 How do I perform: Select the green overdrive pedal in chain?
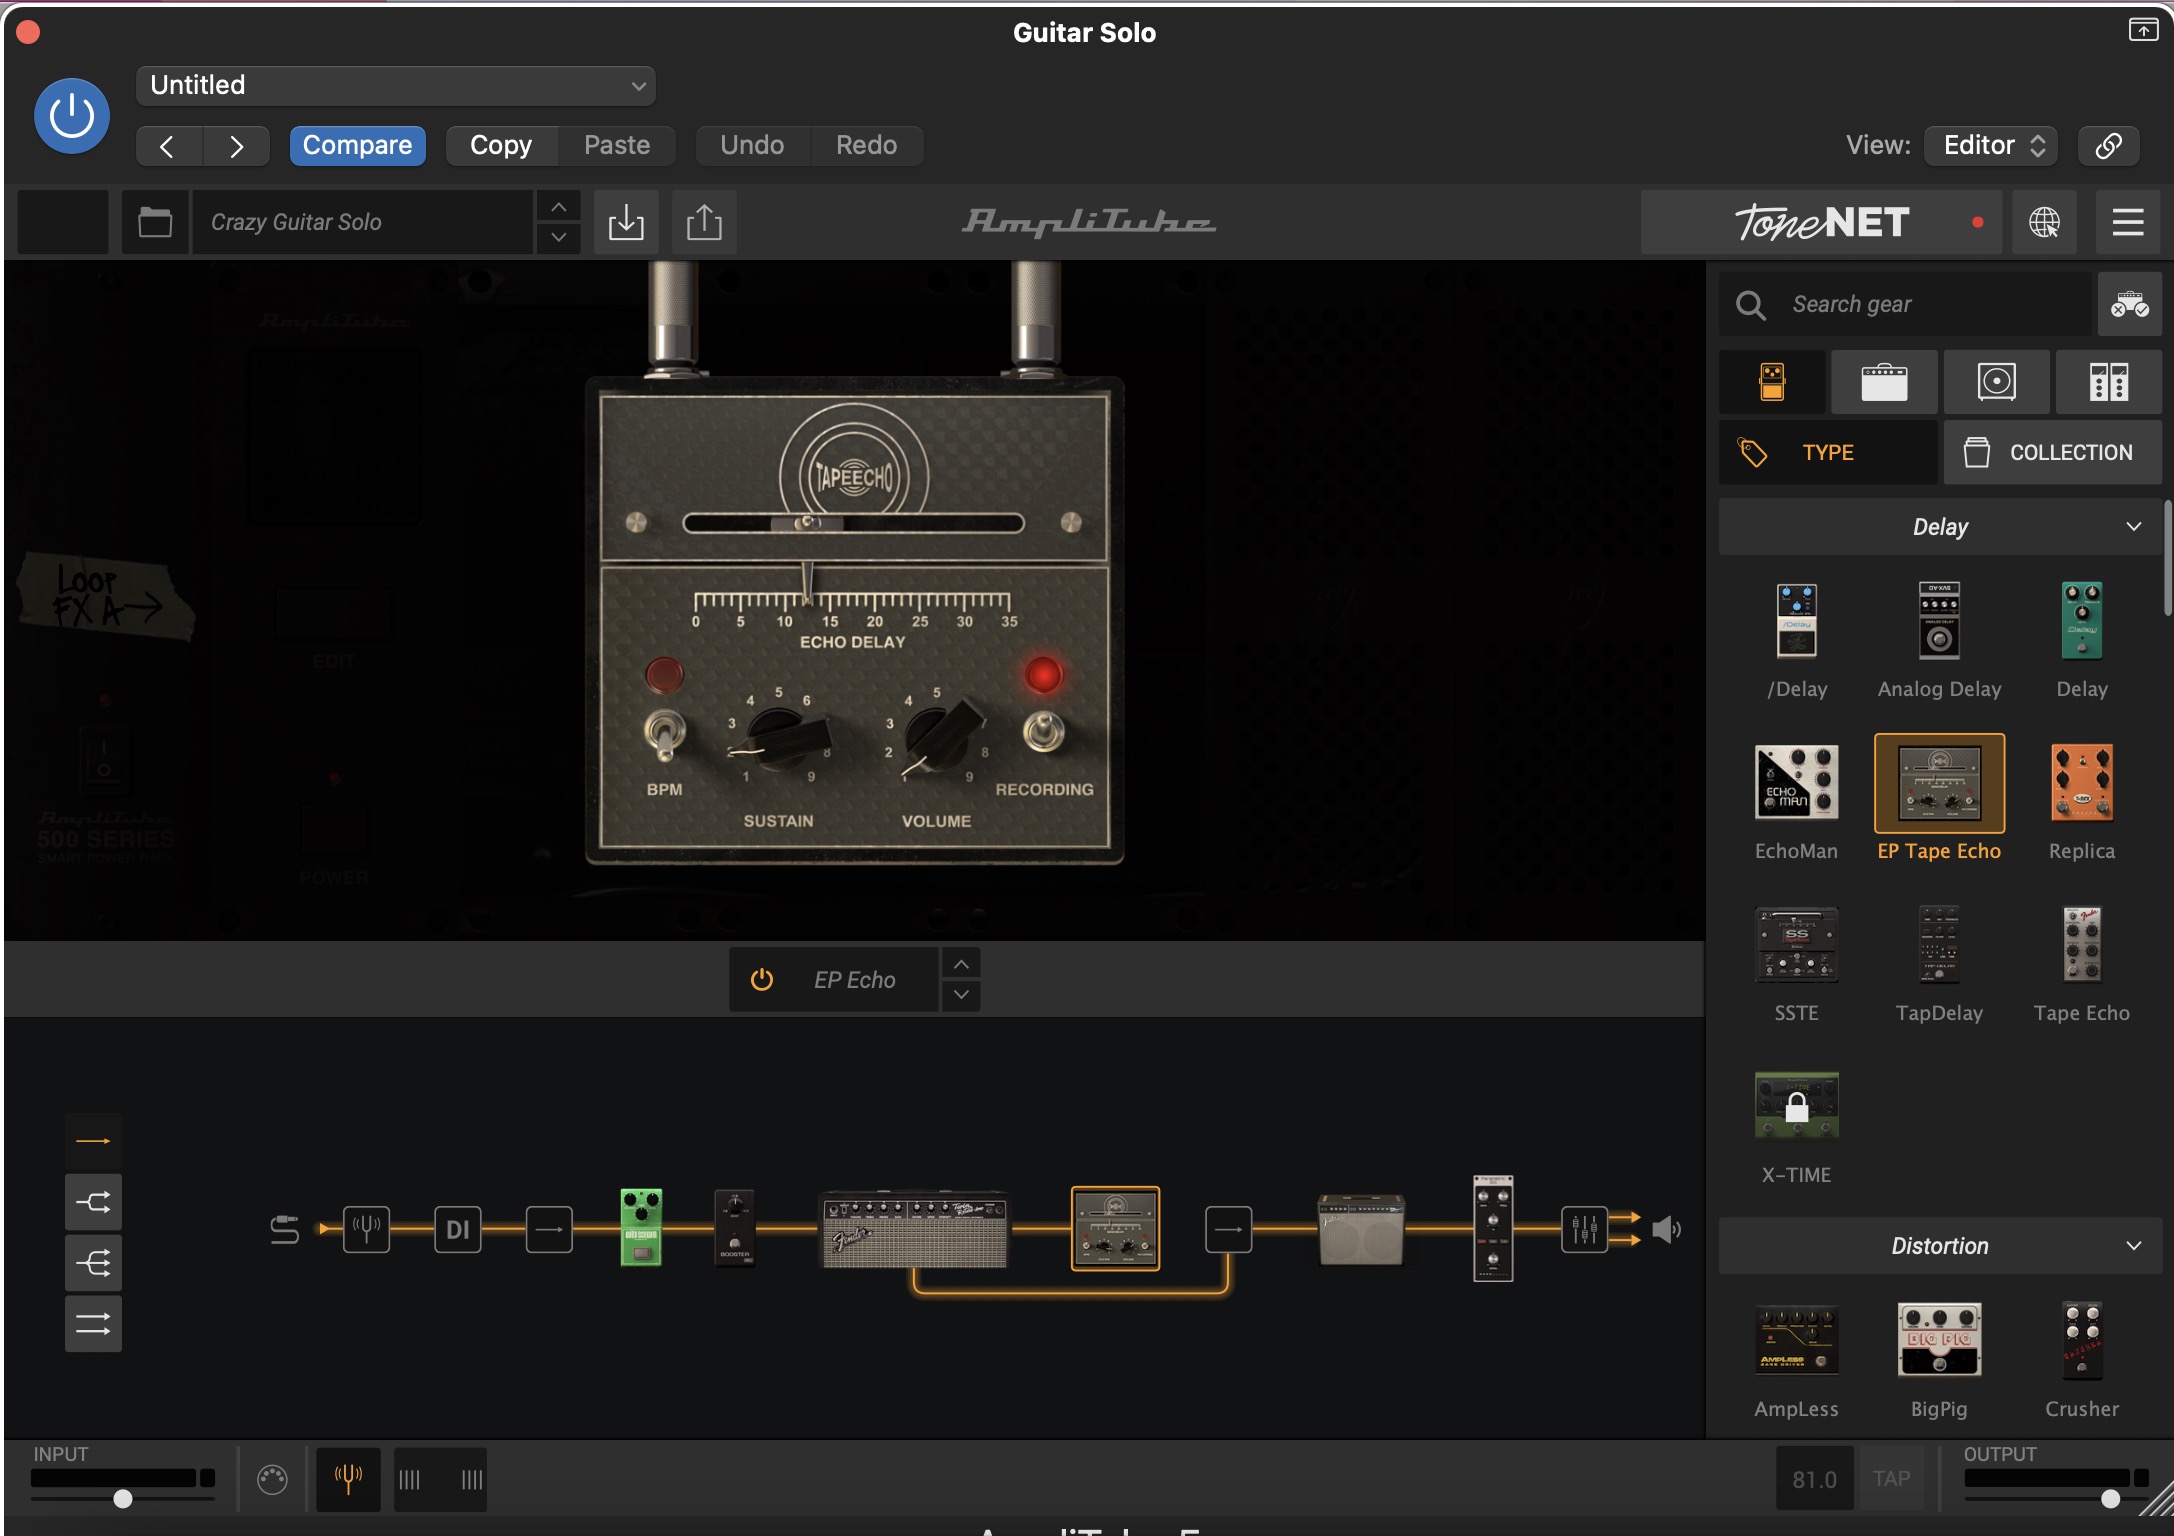[x=641, y=1228]
